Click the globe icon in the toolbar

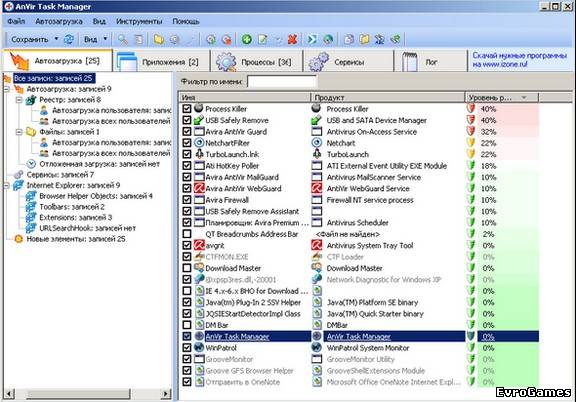click(328, 39)
